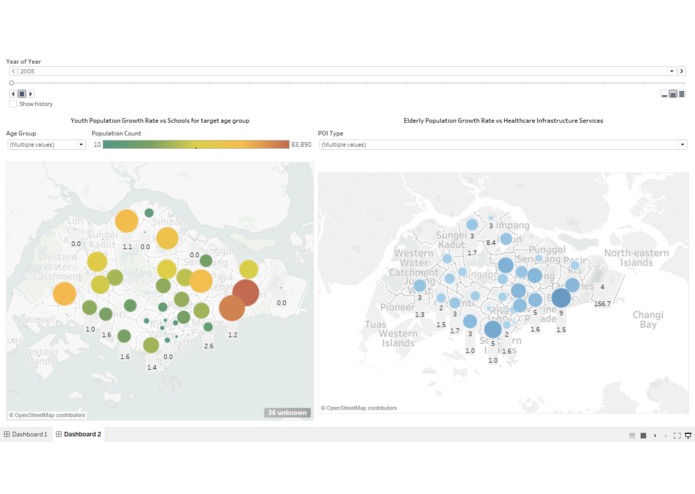This screenshot has width=695, height=494.
Task: Click the Age Group filter label
Action: click(21, 133)
